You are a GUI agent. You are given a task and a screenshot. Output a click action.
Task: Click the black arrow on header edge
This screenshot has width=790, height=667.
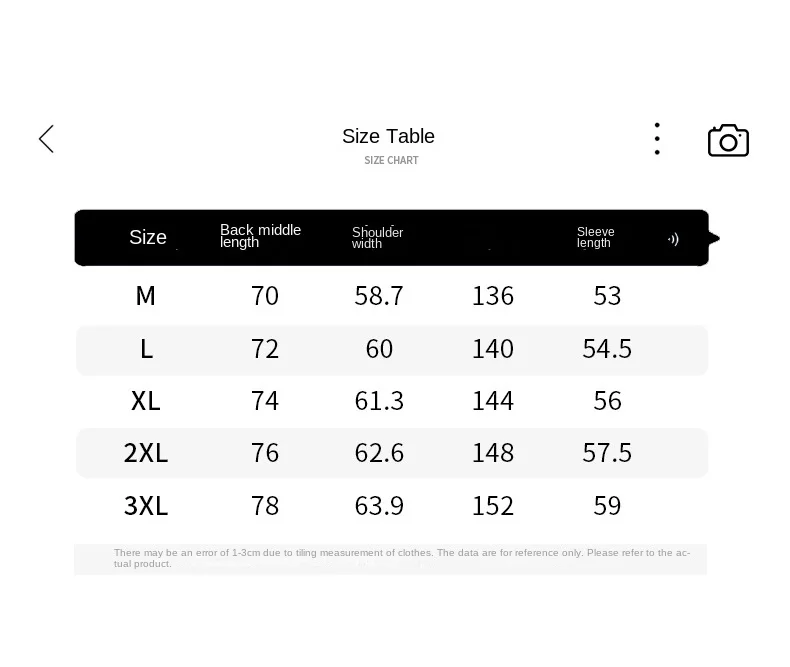pyautogui.click(x=714, y=238)
